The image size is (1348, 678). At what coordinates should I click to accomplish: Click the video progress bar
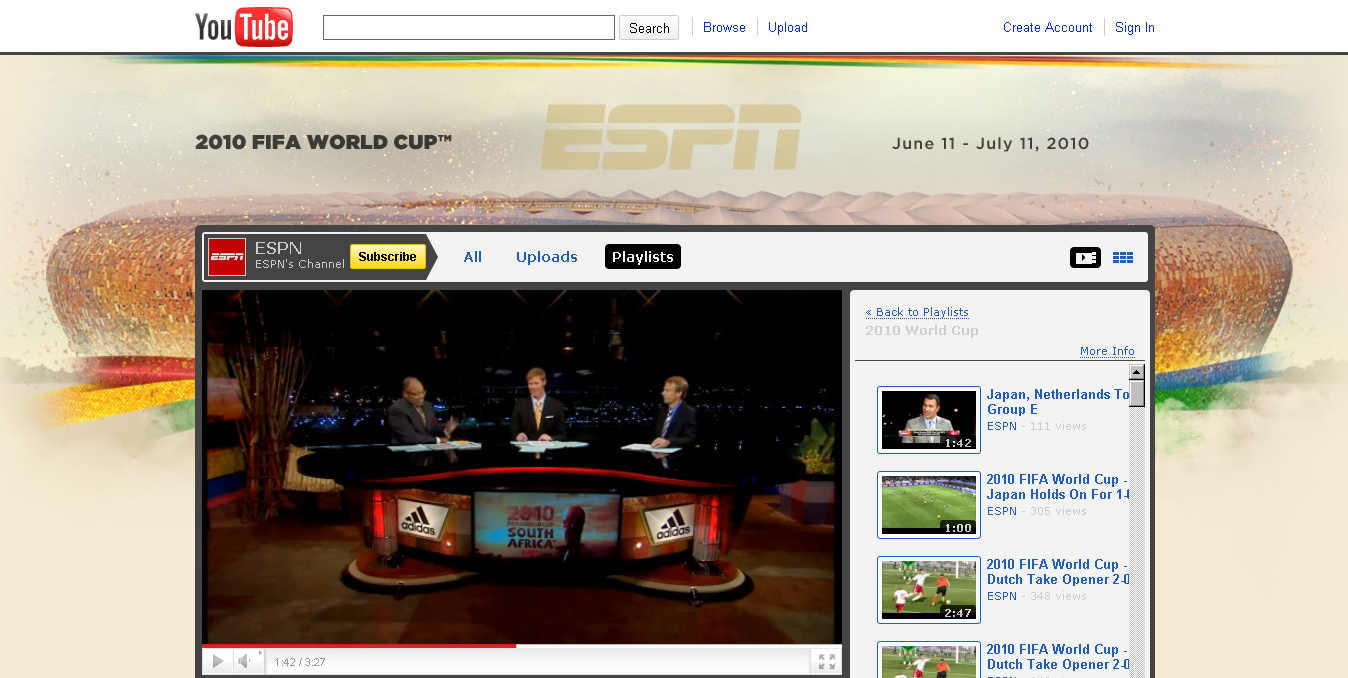(x=522, y=646)
